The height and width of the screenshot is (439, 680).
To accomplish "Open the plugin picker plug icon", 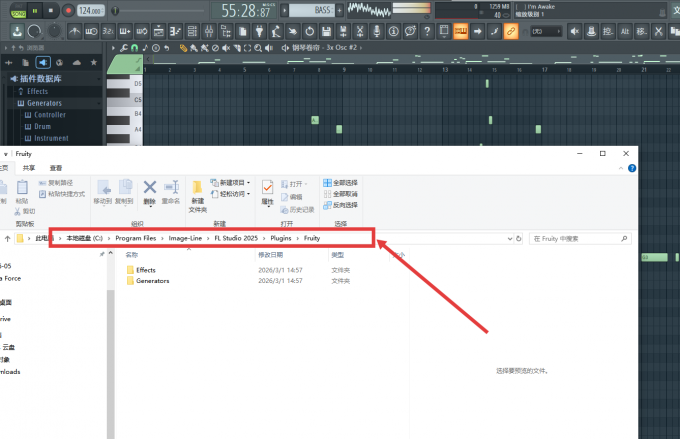I will pyautogui.click(x=259, y=31).
